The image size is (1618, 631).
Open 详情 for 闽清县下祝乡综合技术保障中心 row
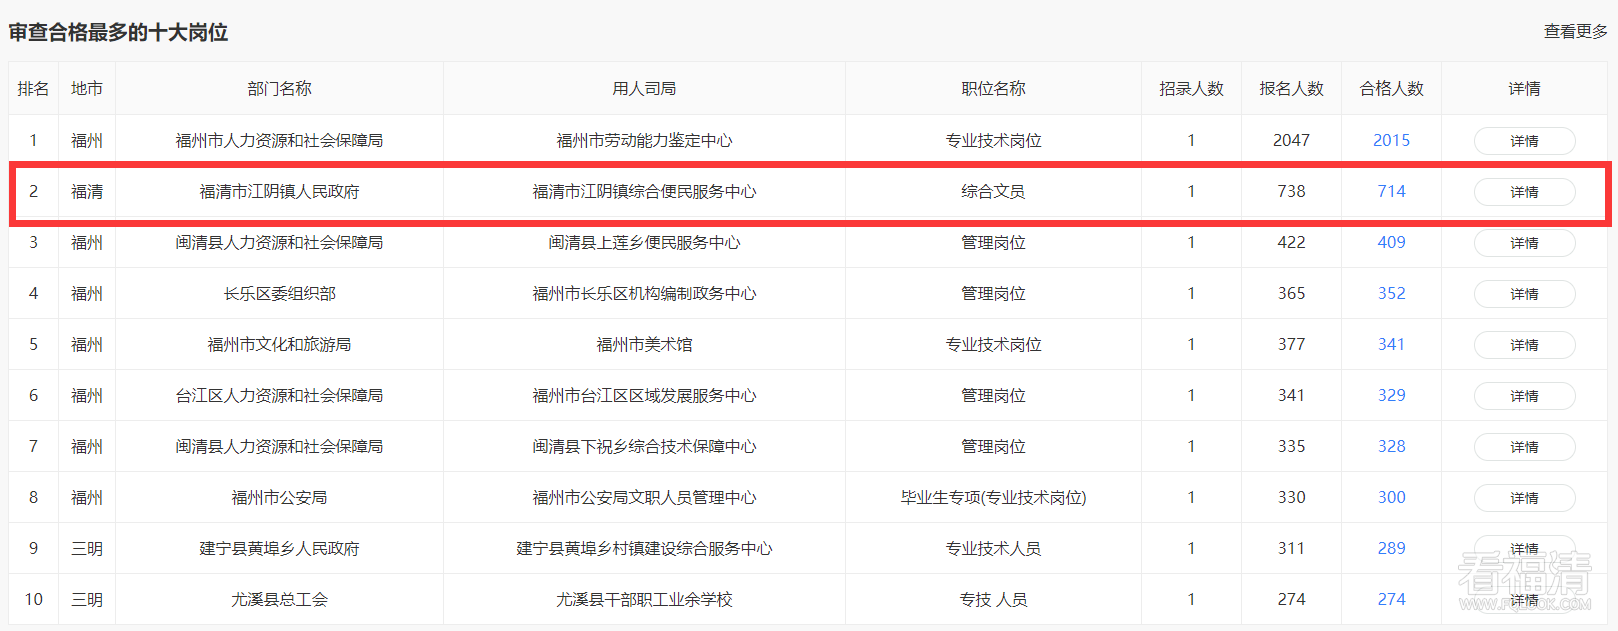click(1524, 447)
